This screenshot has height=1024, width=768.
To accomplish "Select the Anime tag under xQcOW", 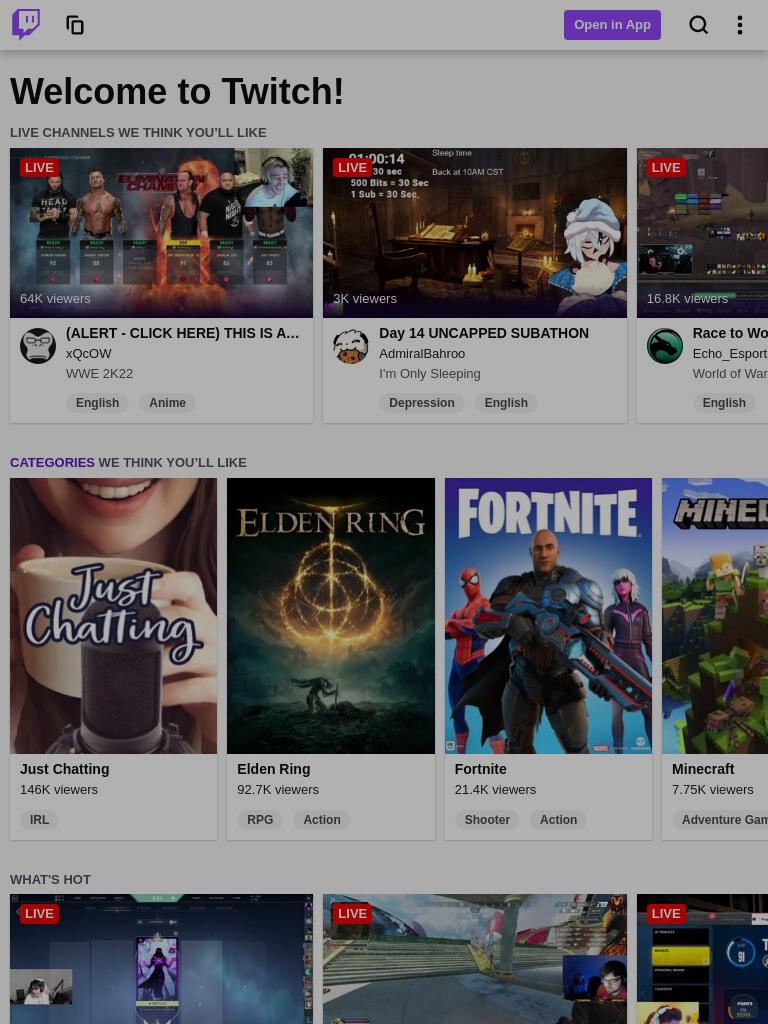I will [167, 403].
